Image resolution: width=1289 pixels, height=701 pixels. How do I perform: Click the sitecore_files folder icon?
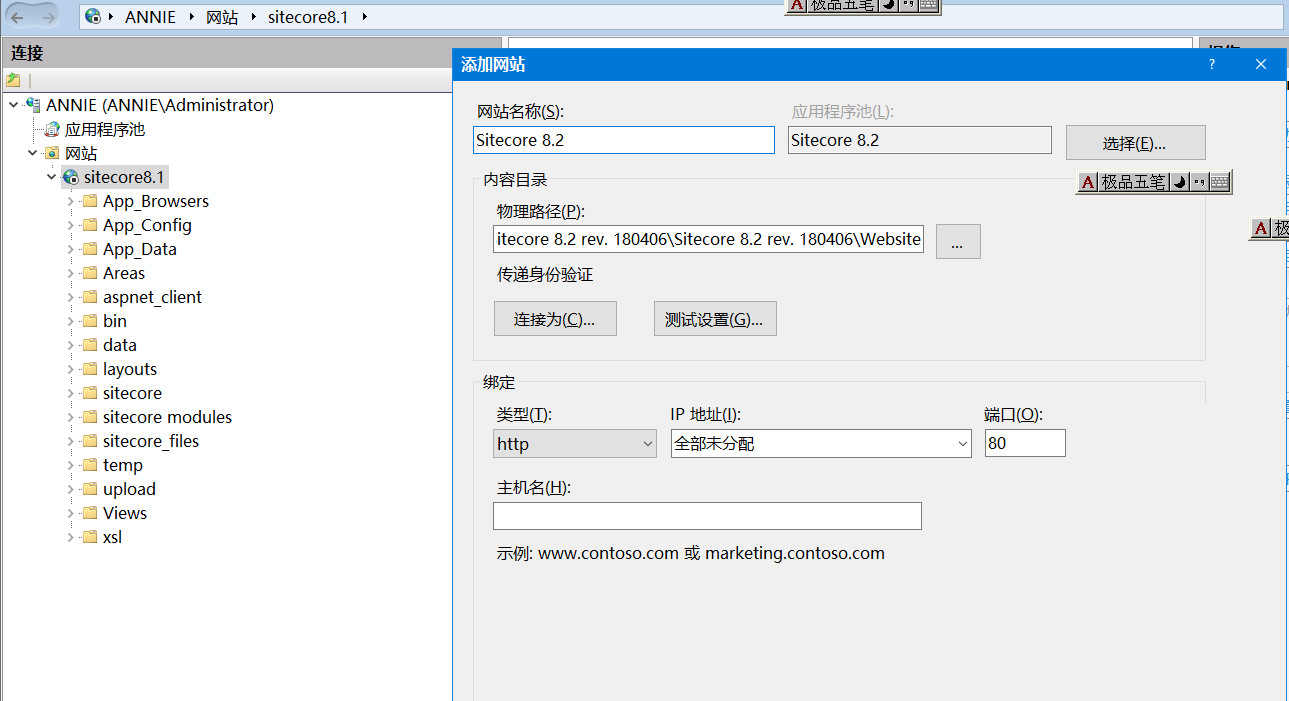(x=90, y=441)
